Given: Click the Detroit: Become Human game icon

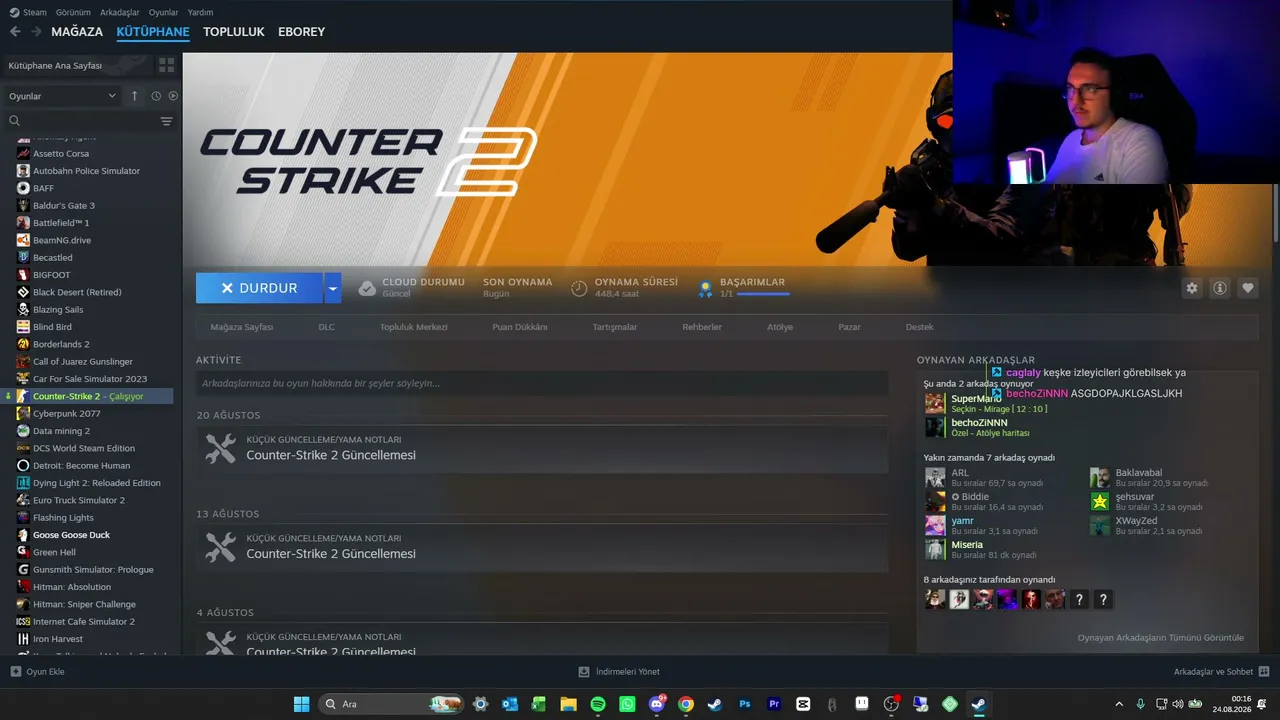Looking at the screenshot, I should [x=23, y=466].
